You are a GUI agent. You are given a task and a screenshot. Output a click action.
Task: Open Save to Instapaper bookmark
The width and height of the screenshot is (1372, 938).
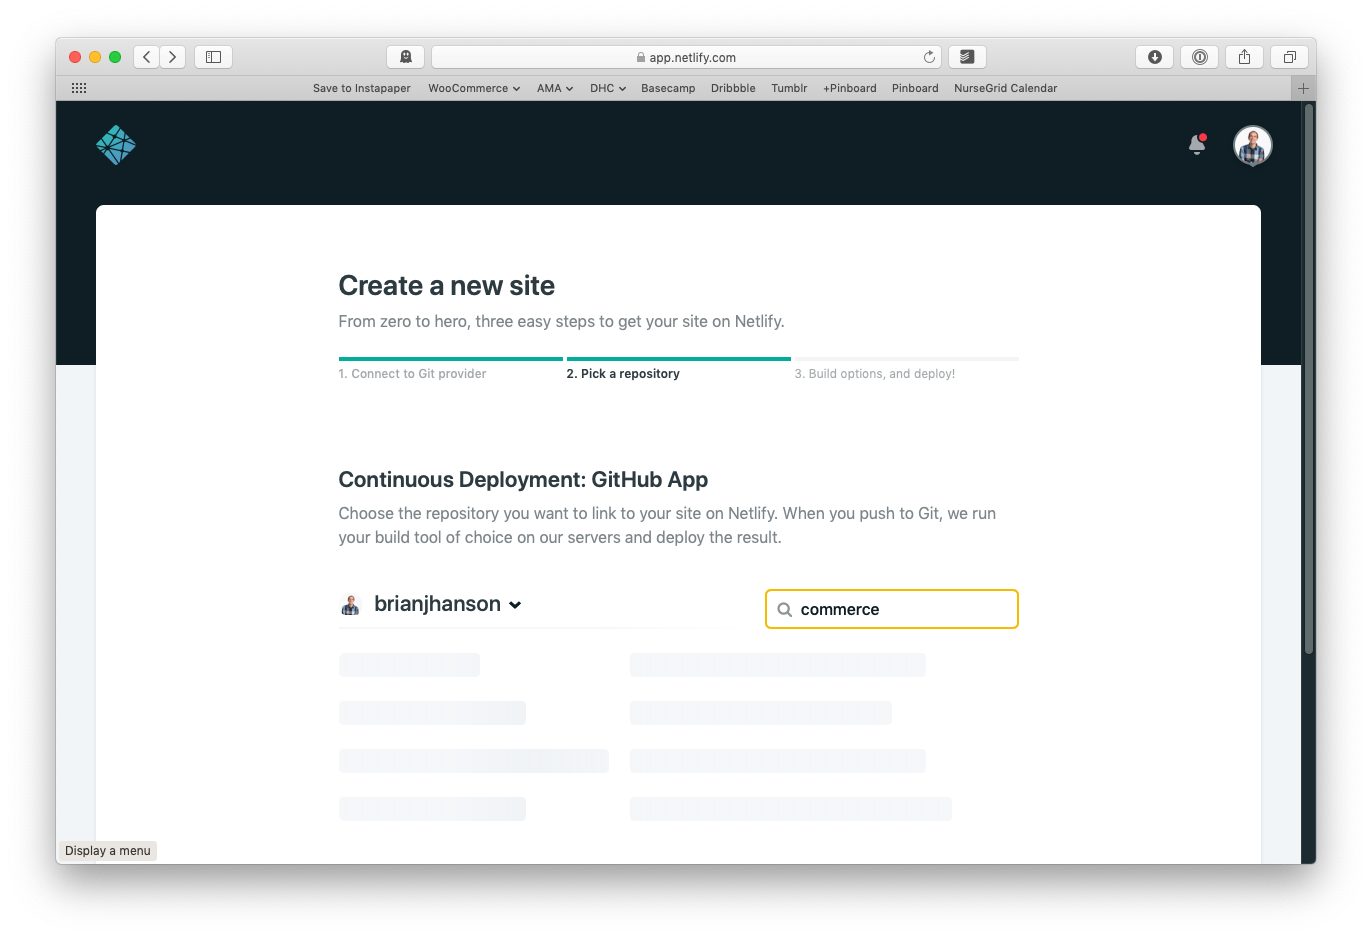tap(362, 88)
